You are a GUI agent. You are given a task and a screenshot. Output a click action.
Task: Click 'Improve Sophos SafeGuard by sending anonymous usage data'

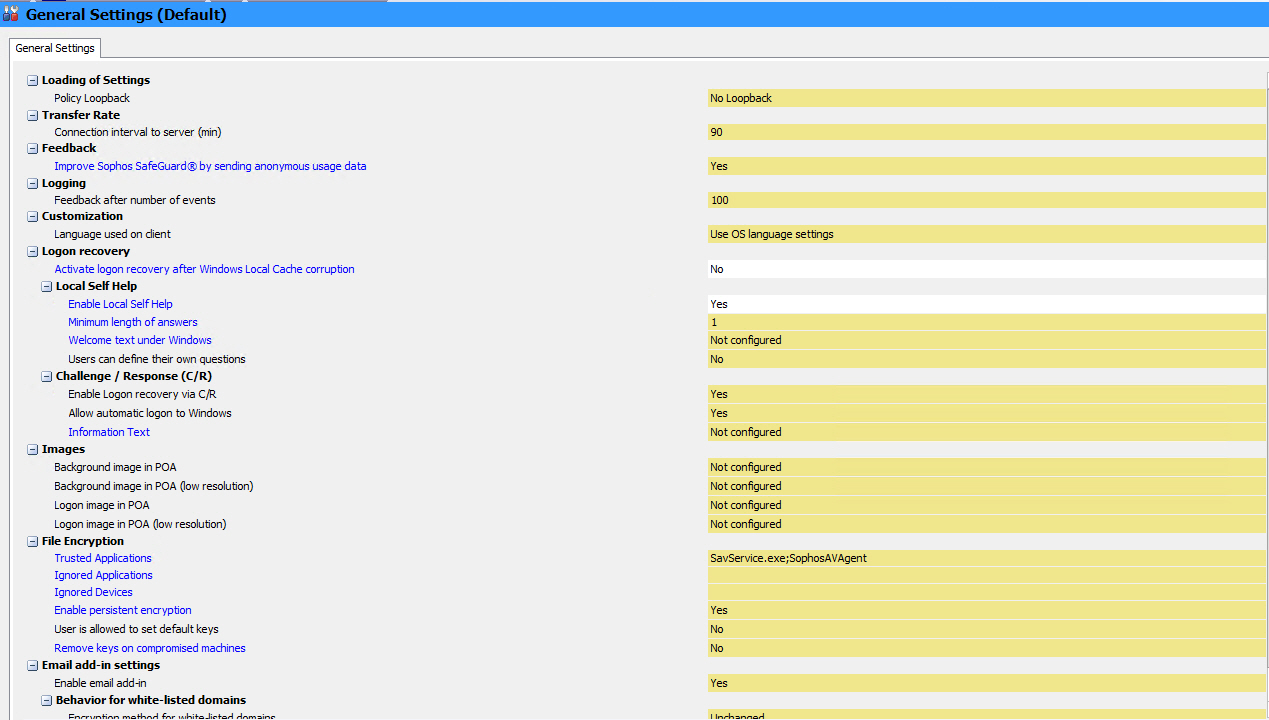[x=210, y=166]
